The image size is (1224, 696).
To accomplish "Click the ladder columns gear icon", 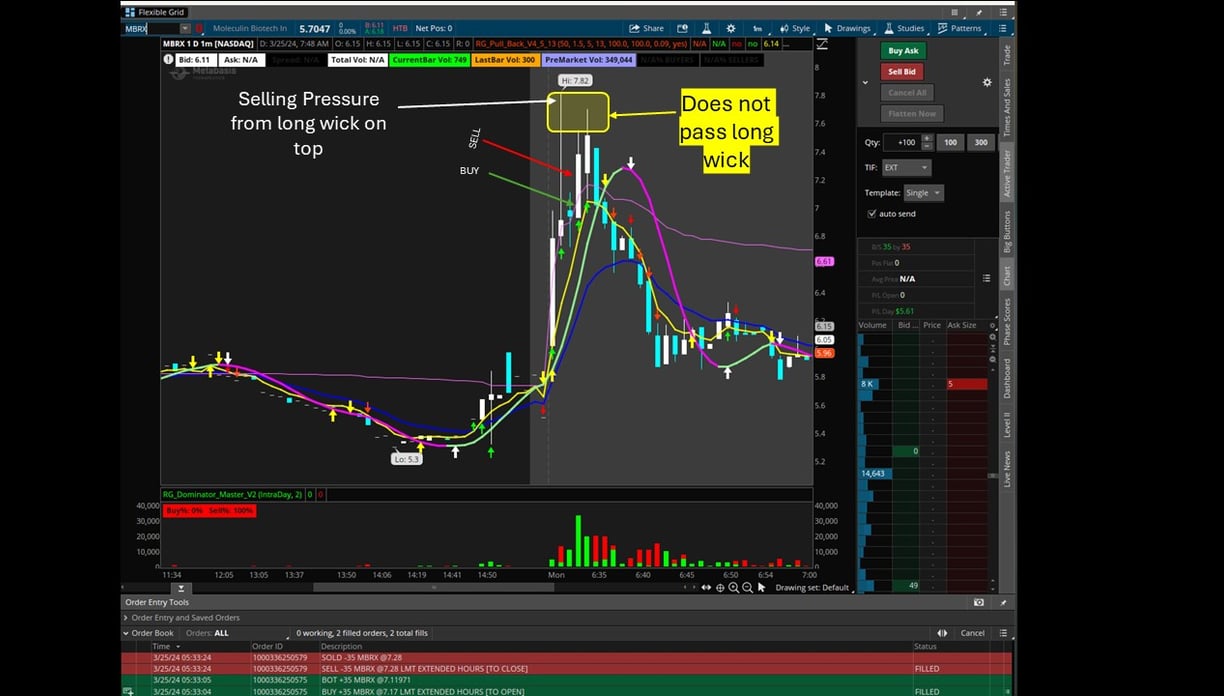I will pos(992,325).
